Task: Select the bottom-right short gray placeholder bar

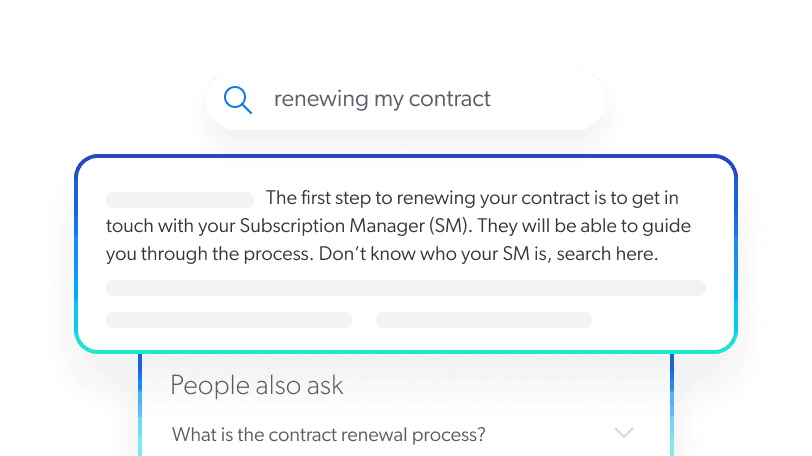Action: (484, 320)
